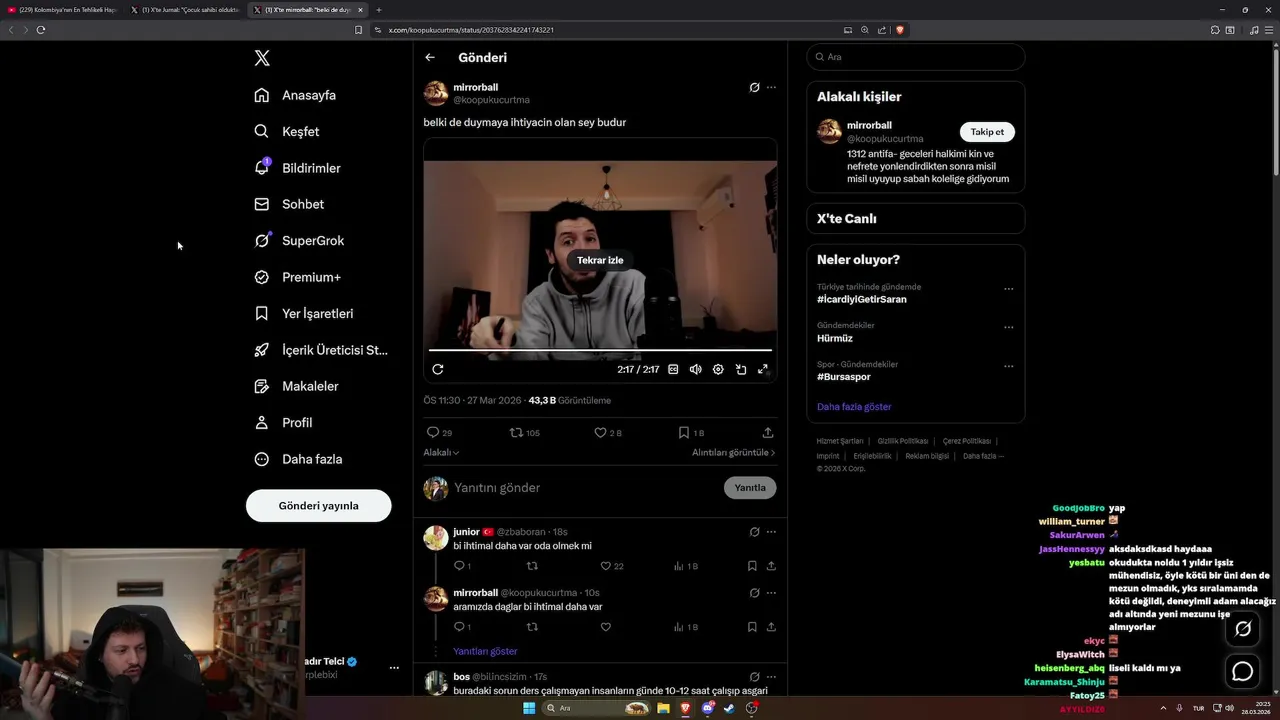
Task: Click the video replay icon
Action: point(437,369)
